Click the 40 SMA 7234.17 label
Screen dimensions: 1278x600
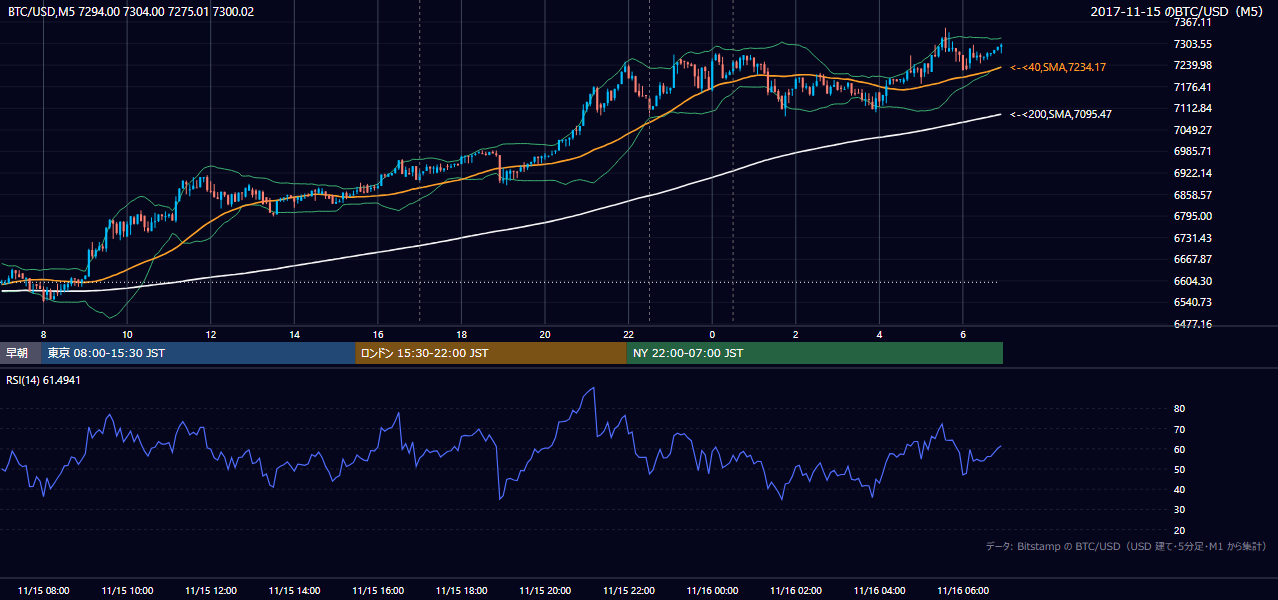(x=1058, y=67)
